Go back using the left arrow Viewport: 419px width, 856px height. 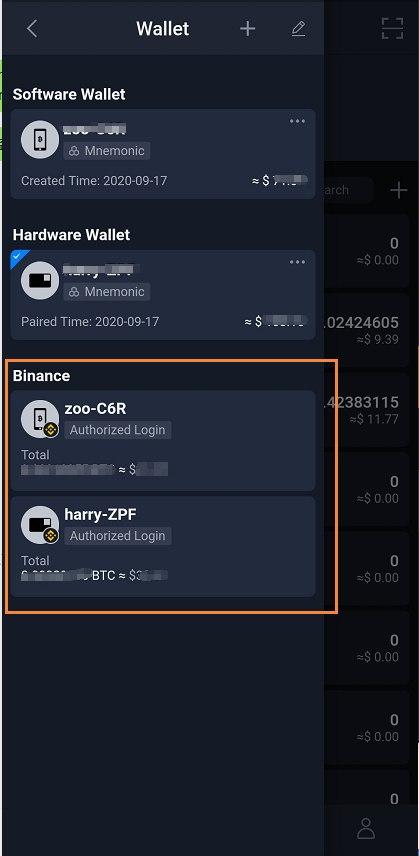(32, 29)
